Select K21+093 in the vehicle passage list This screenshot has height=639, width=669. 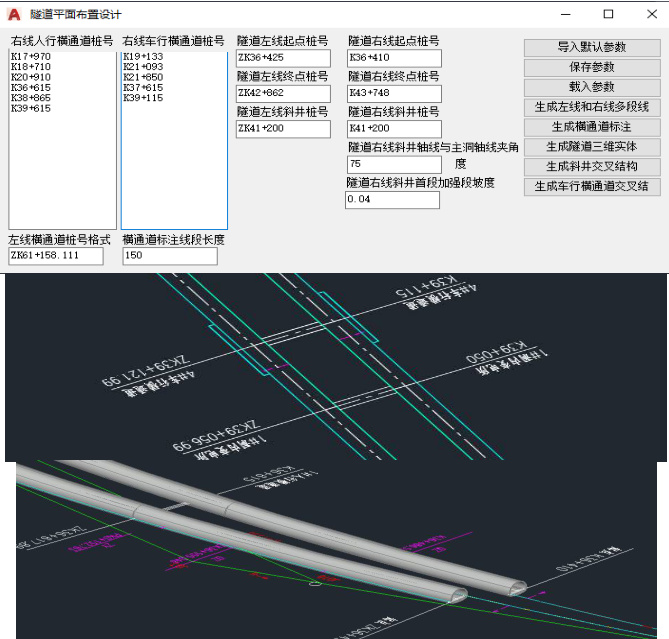143,67
